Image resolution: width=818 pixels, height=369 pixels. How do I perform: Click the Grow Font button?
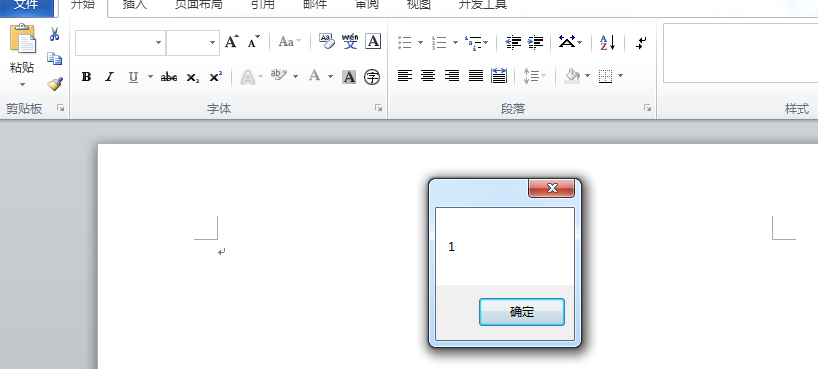pos(232,42)
